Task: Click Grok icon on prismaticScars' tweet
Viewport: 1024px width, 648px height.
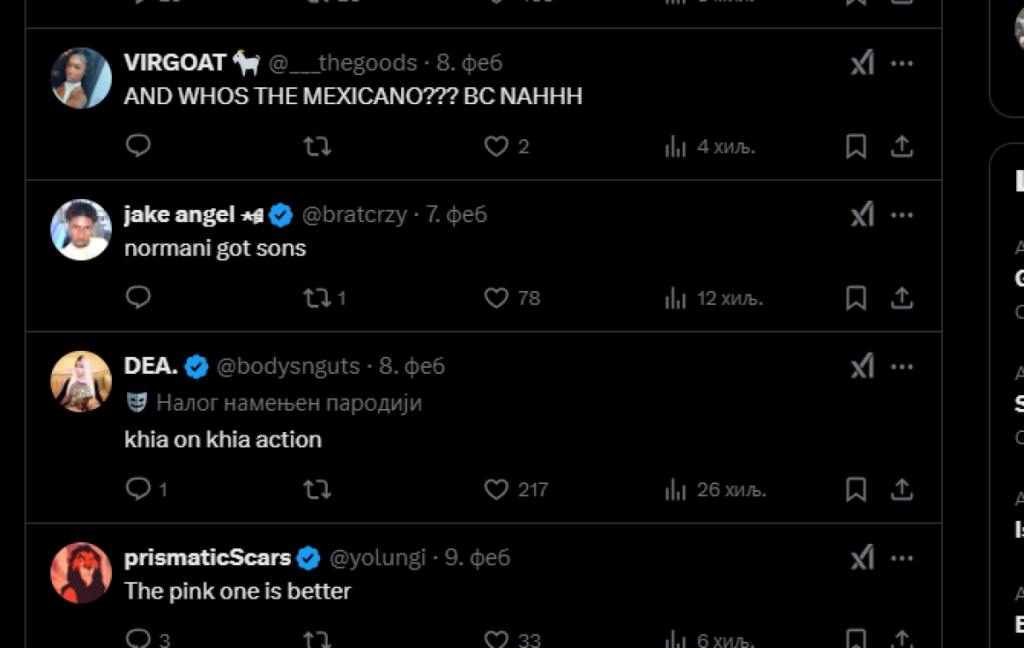Action: click(x=861, y=557)
